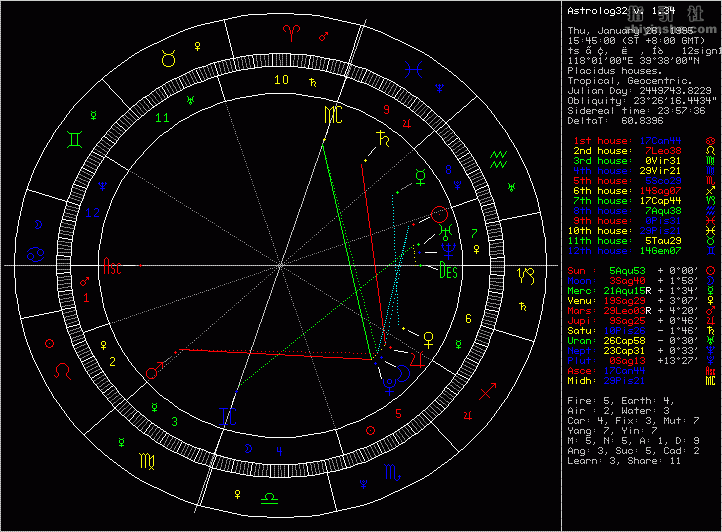
Task: Select the '1st house: 17Can44' row
Action: tap(644, 141)
